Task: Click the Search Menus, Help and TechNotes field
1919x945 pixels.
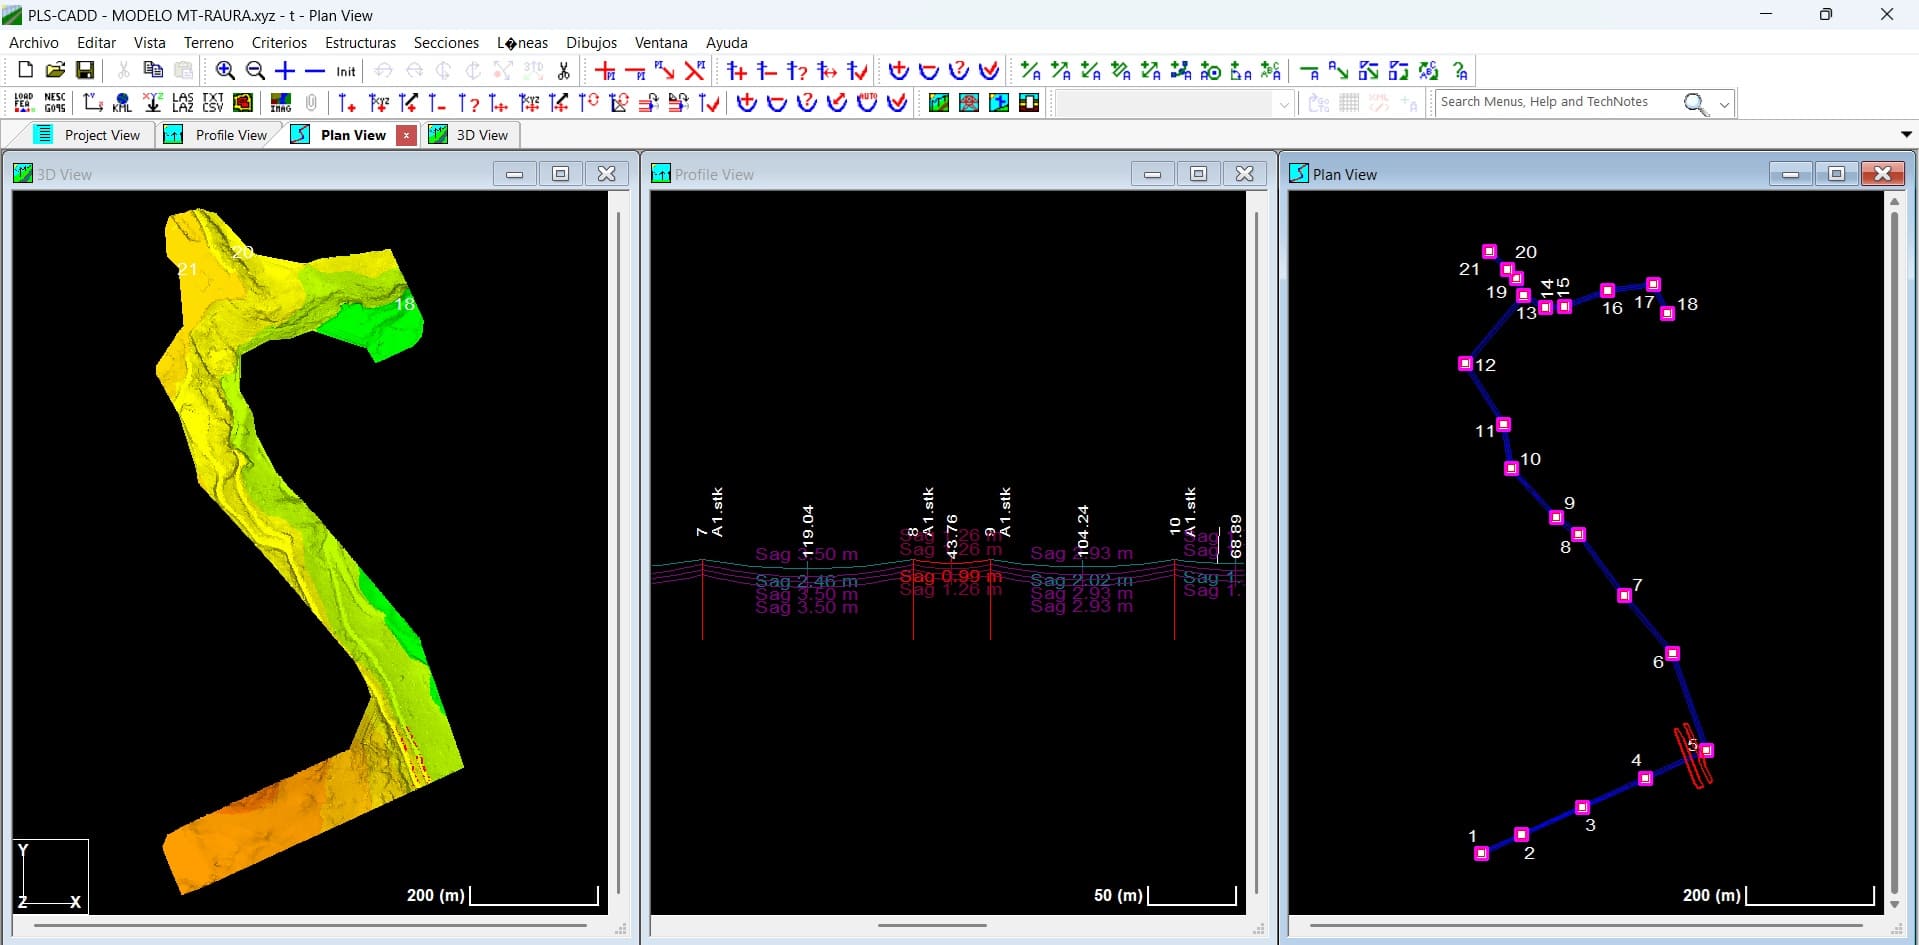Action: coord(1556,102)
